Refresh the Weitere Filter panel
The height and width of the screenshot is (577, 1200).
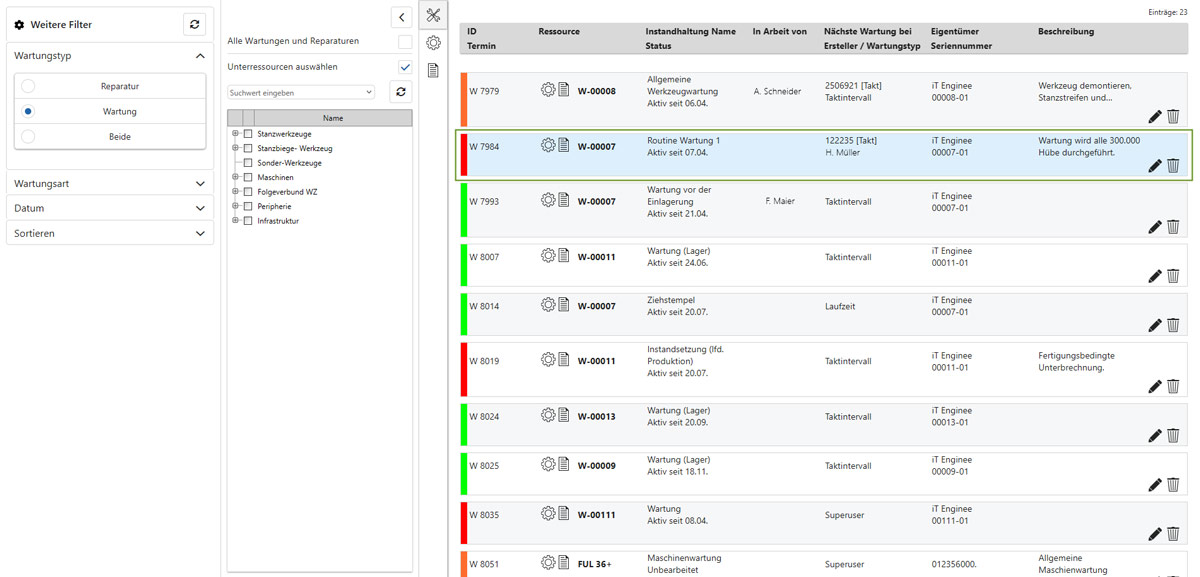point(195,25)
